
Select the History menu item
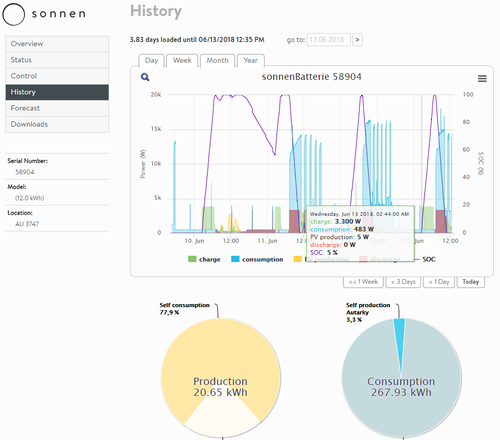click(x=57, y=92)
